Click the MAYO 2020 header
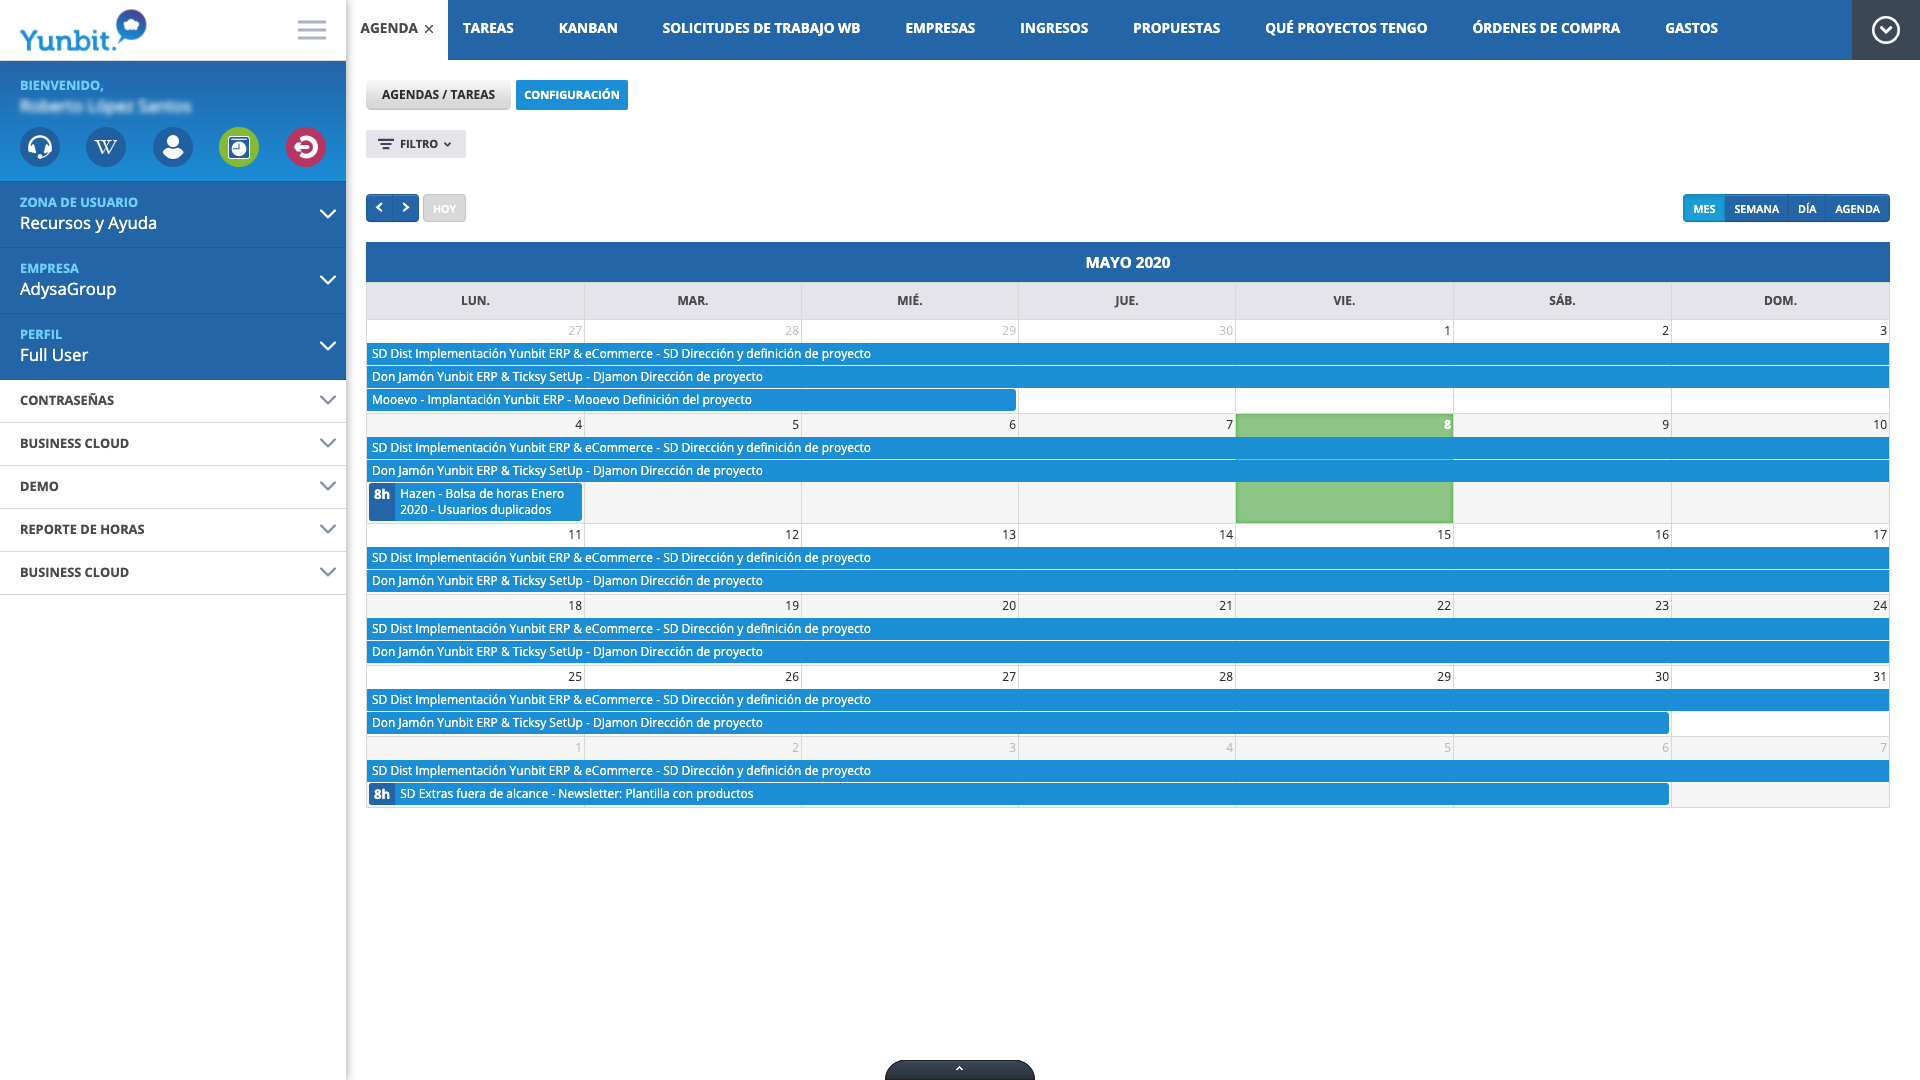The width and height of the screenshot is (1920, 1080). (x=1128, y=262)
